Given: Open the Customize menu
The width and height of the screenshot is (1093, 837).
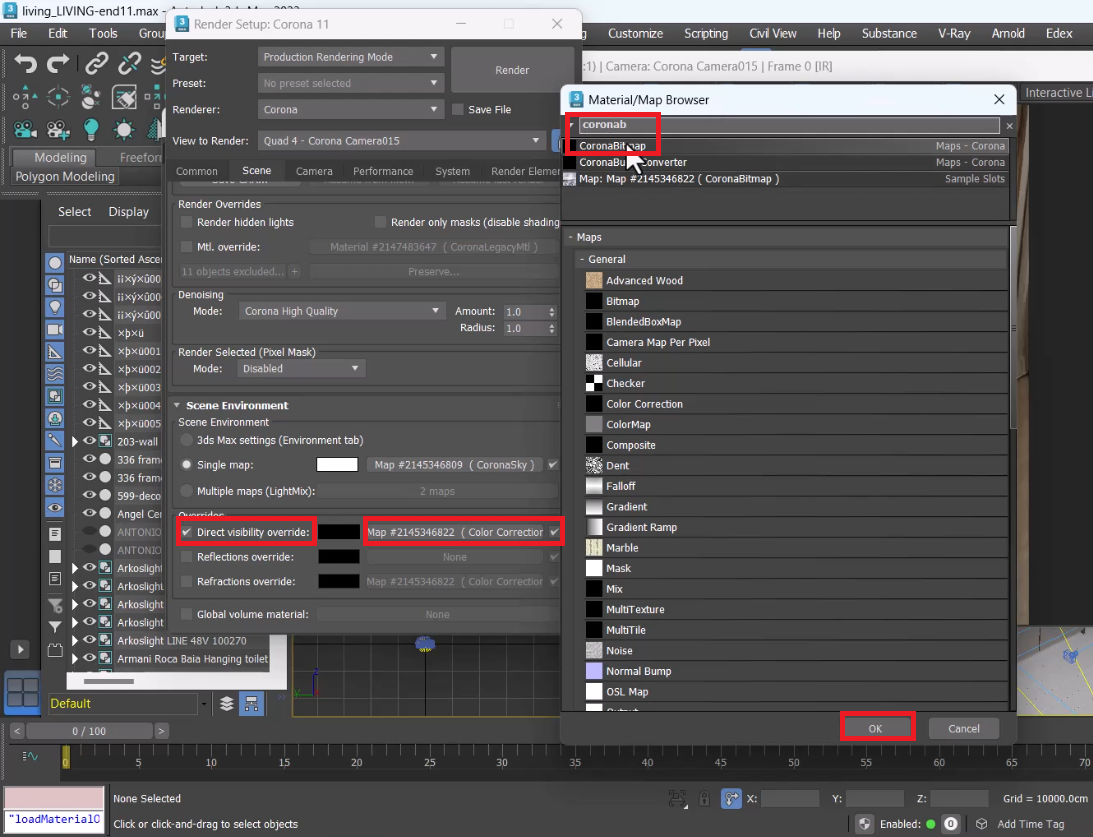Looking at the screenshot, I should click(635, 33).
